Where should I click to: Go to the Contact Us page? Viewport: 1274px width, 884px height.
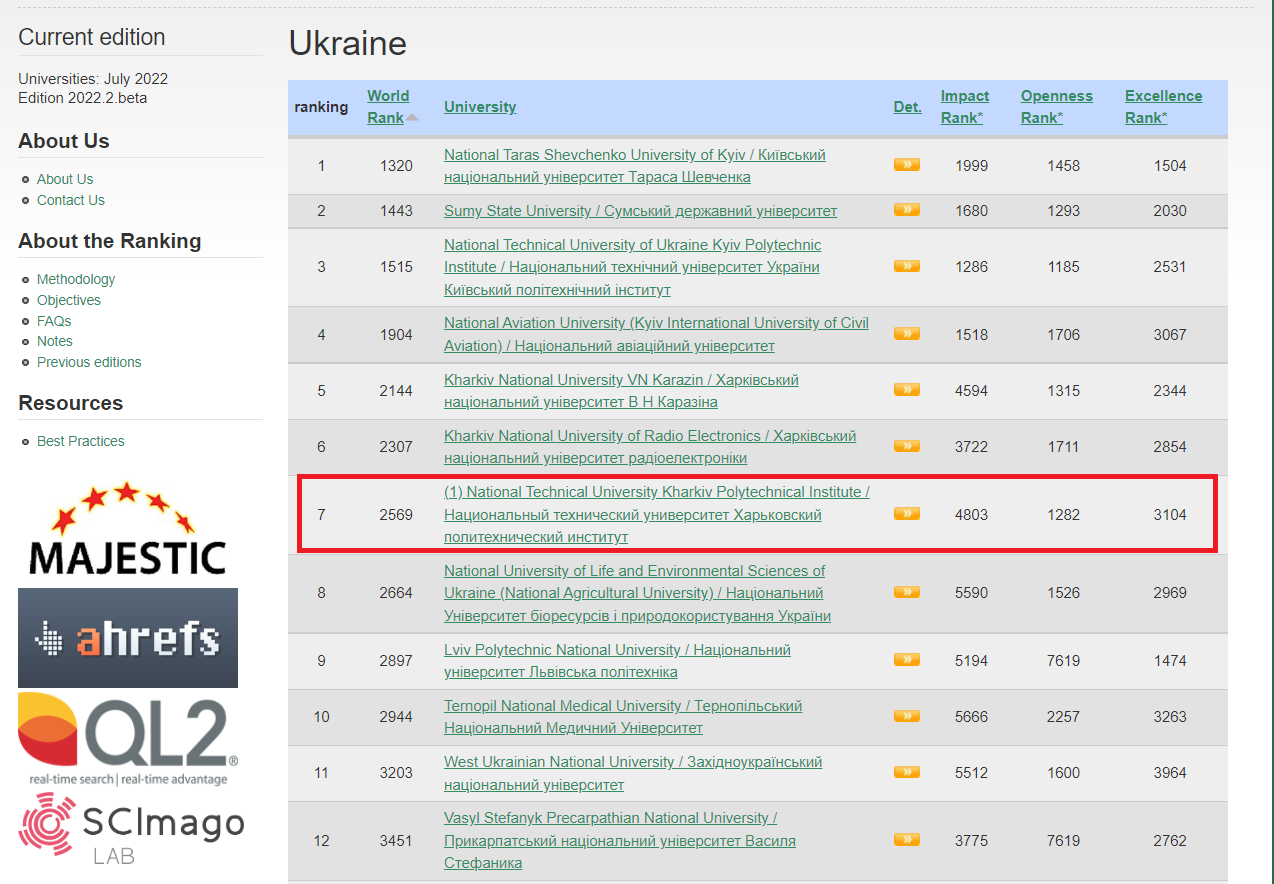[x=70, y=200]
